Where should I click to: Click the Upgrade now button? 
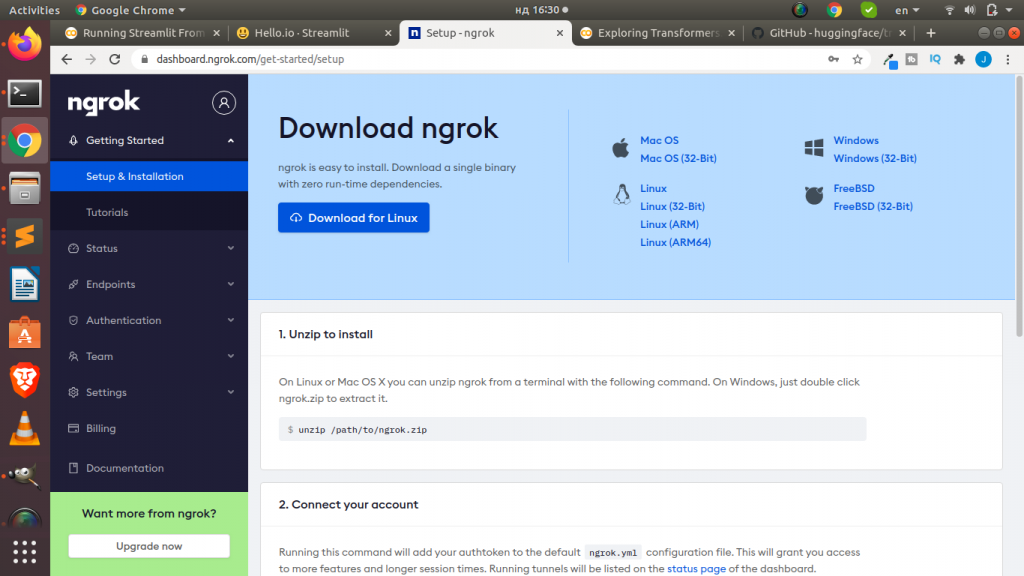(x=148, y=546)
